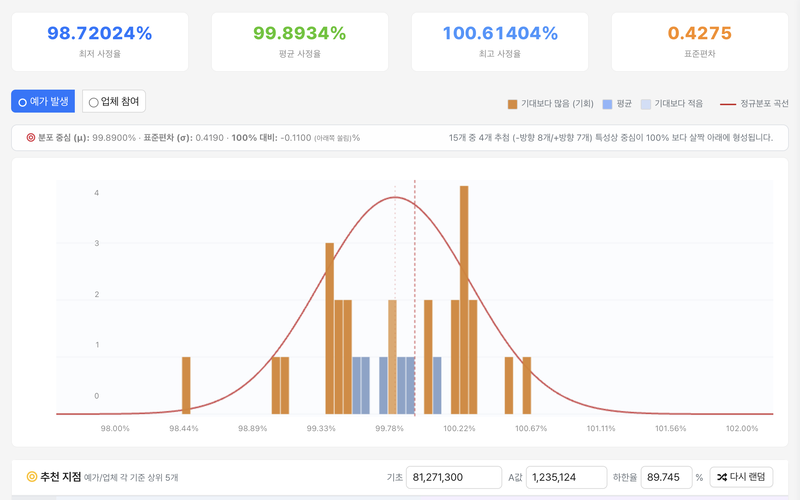Click the red dashed 100% vertical line
The image size is (800, 500).
coord(415,297)
